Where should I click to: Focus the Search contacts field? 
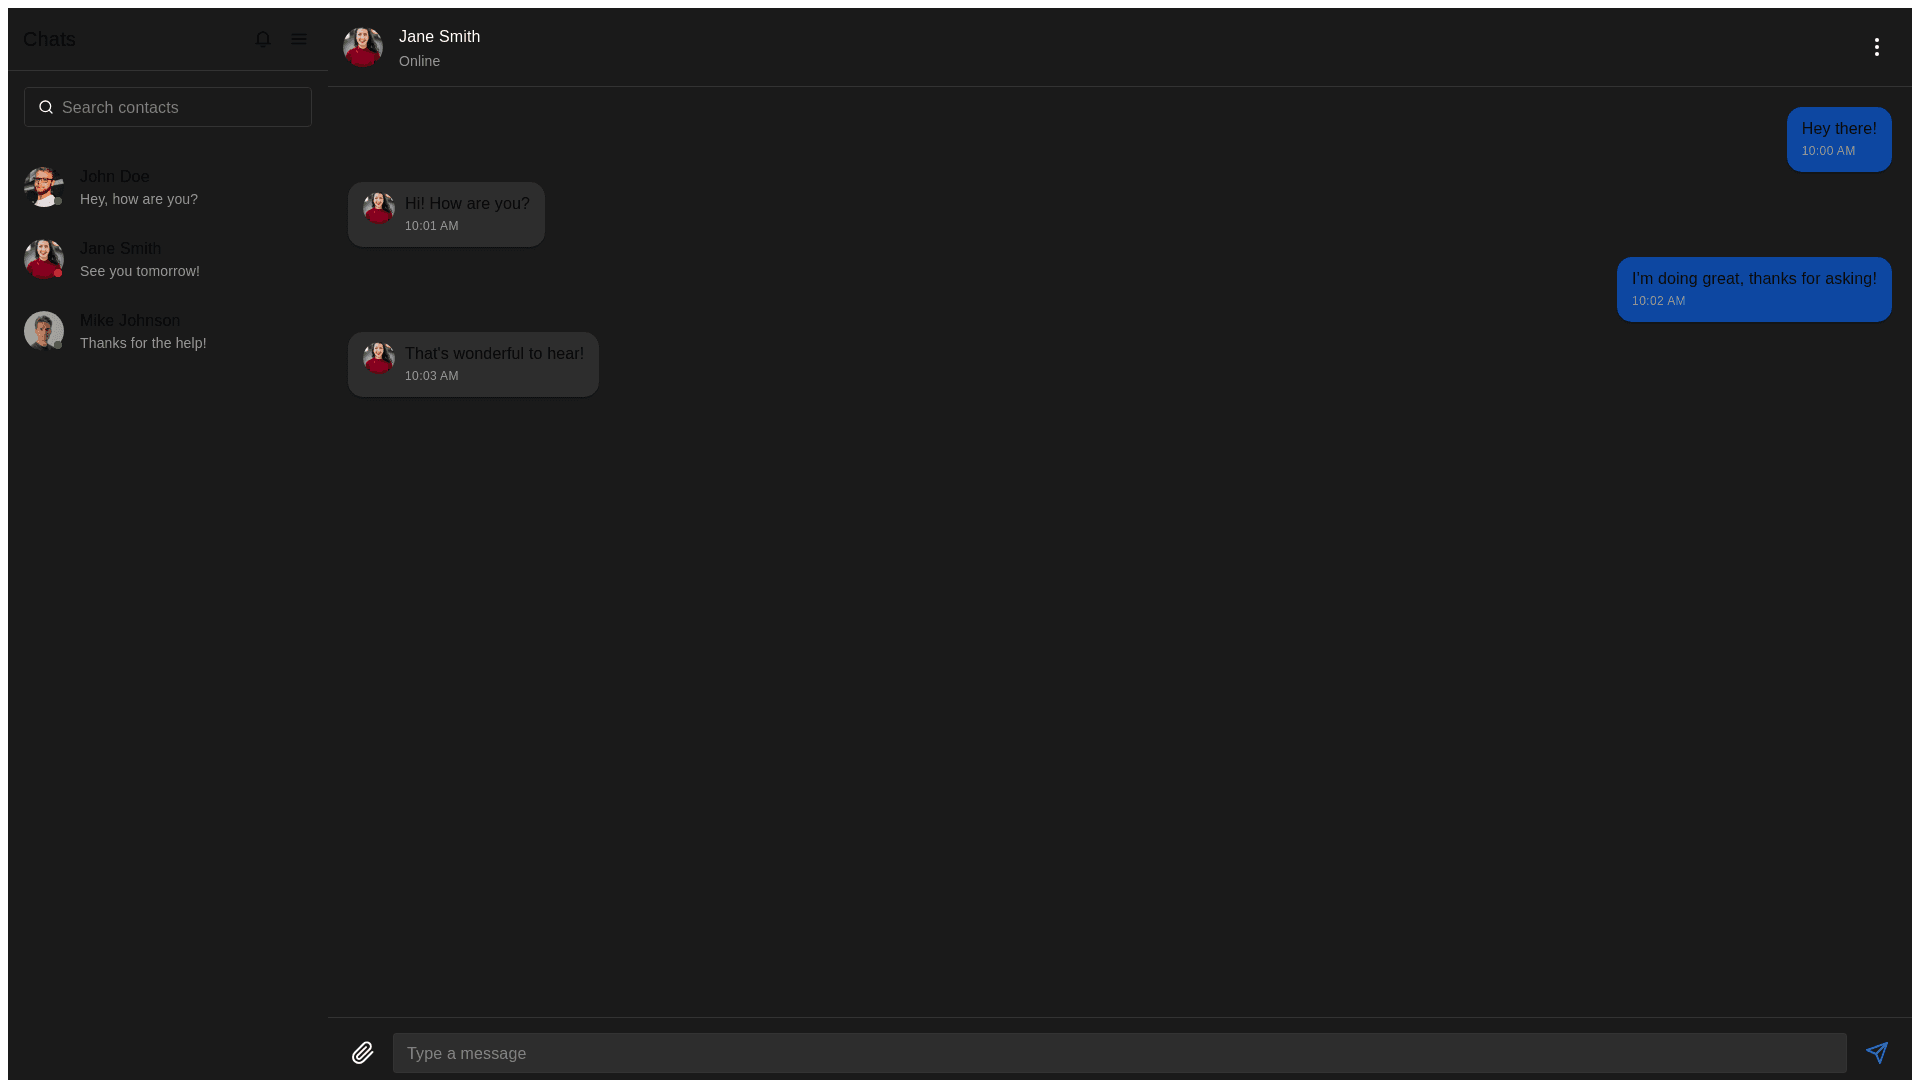point(168,107)
